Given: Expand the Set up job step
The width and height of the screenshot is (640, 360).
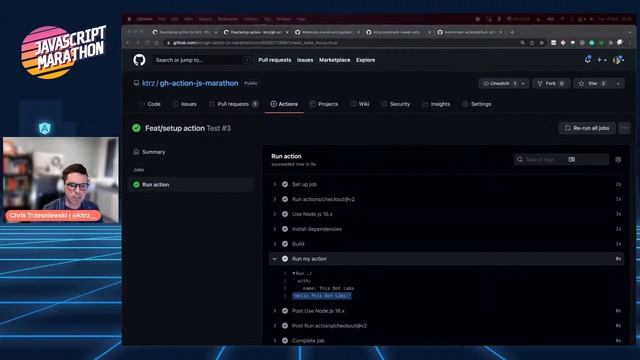Looking at the screenshot, I should [x=275, y=184].
